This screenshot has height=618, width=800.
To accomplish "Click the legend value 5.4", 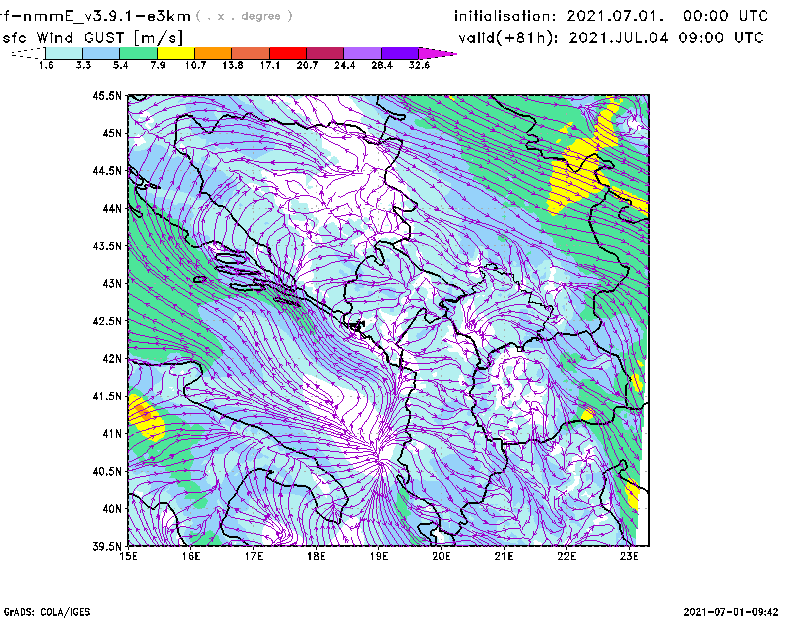I will [120, 65].
